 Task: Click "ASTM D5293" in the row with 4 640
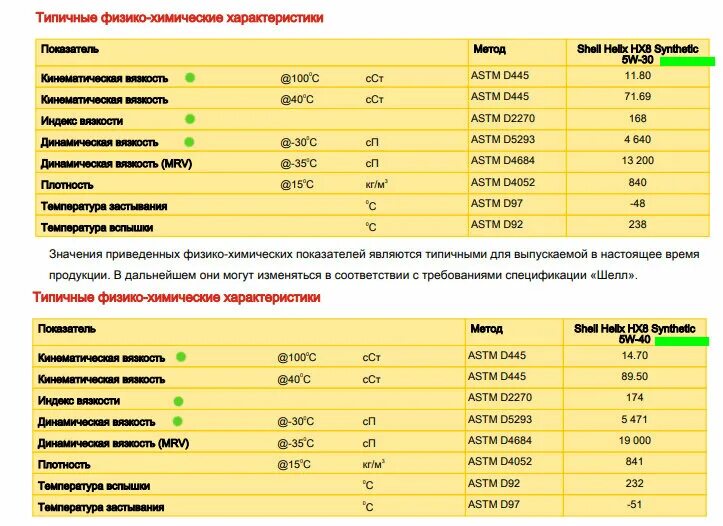click(x=503, y=140)
